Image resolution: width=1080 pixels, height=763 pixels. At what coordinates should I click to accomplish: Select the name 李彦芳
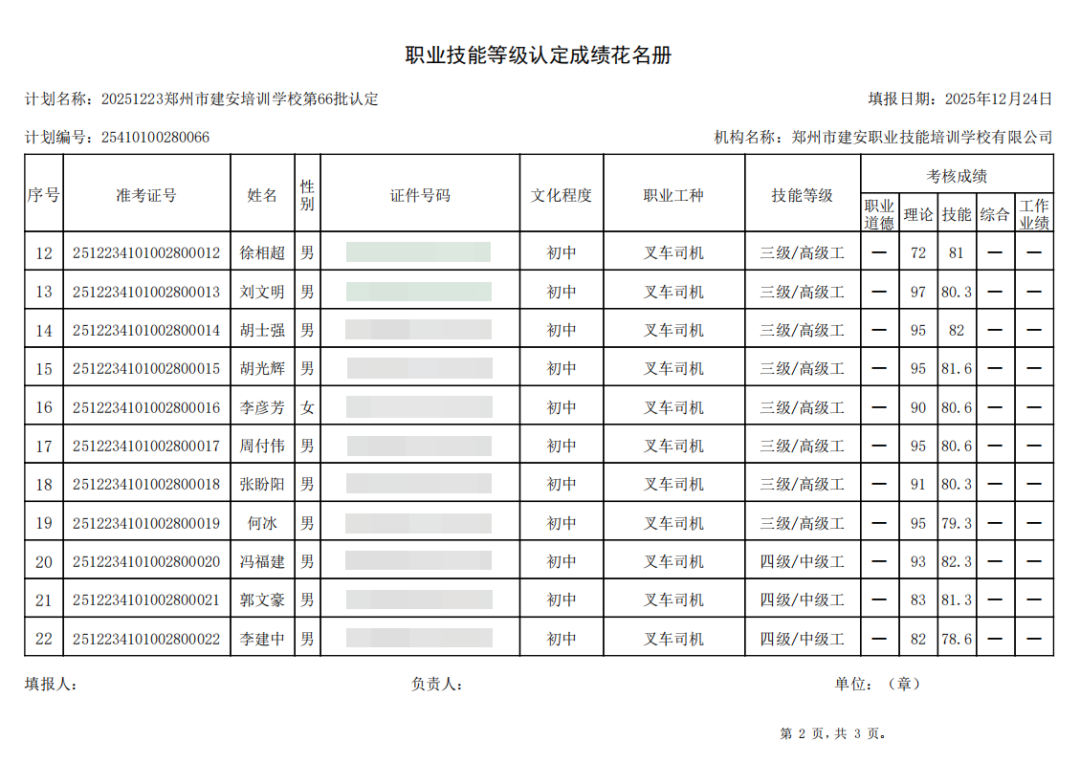point(262,408)
